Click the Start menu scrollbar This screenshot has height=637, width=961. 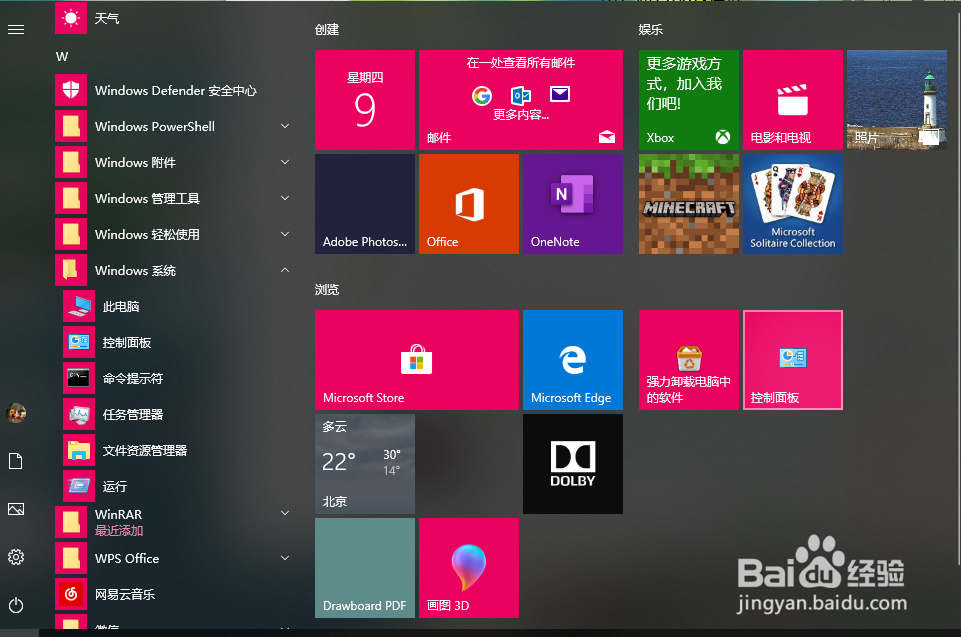click(959, 288)
